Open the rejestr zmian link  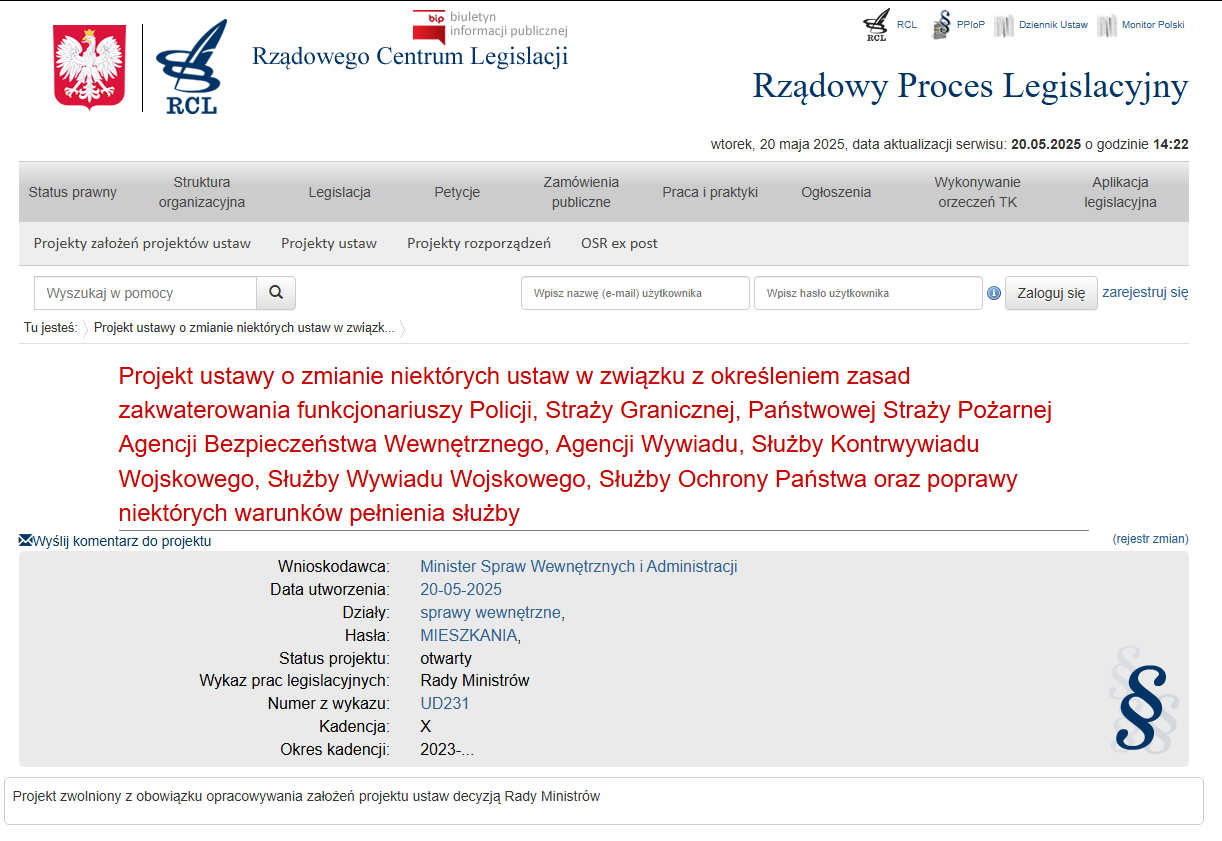click(x=1151, y=539)
